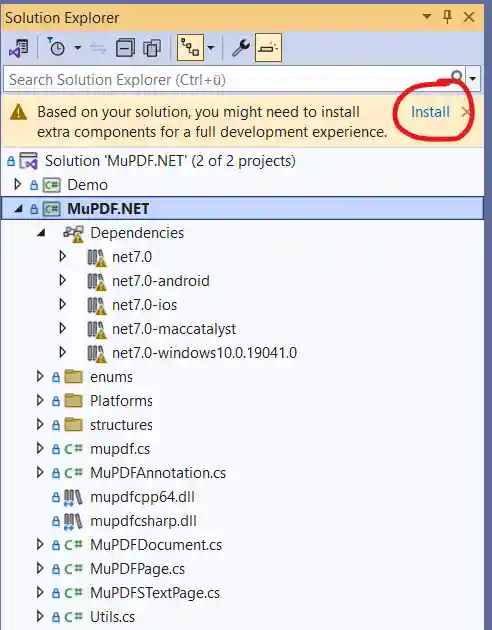Expand the Utils.cs file node
Screen dimensions: 492x630
[40, 616]
